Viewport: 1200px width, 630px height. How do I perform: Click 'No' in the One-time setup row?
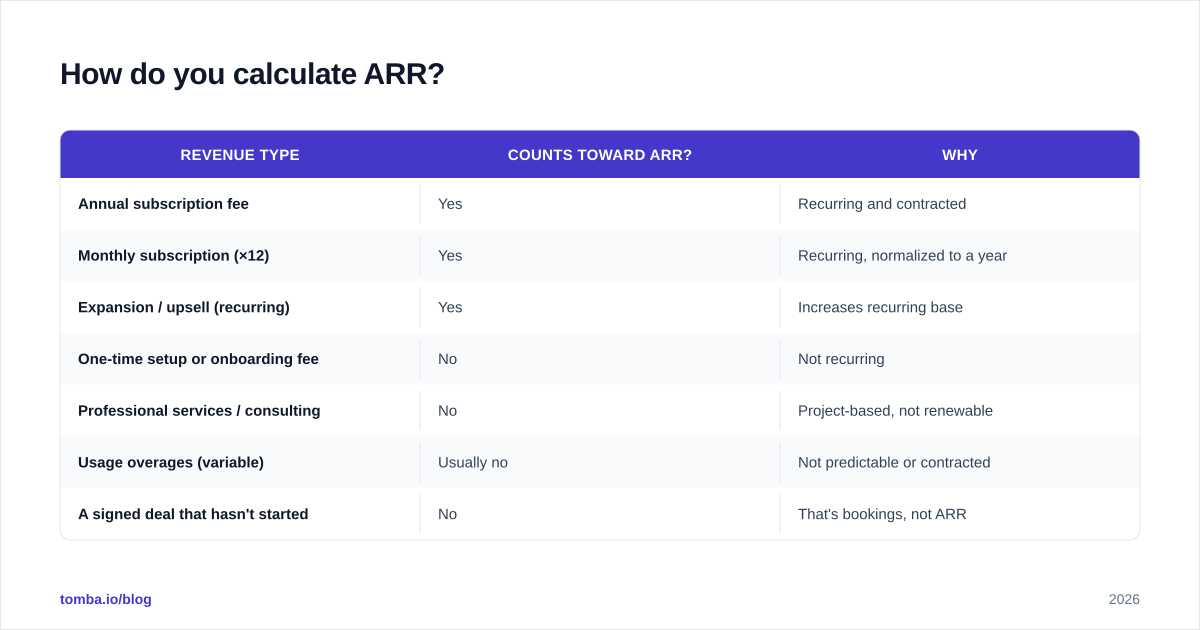click(447, 359)
